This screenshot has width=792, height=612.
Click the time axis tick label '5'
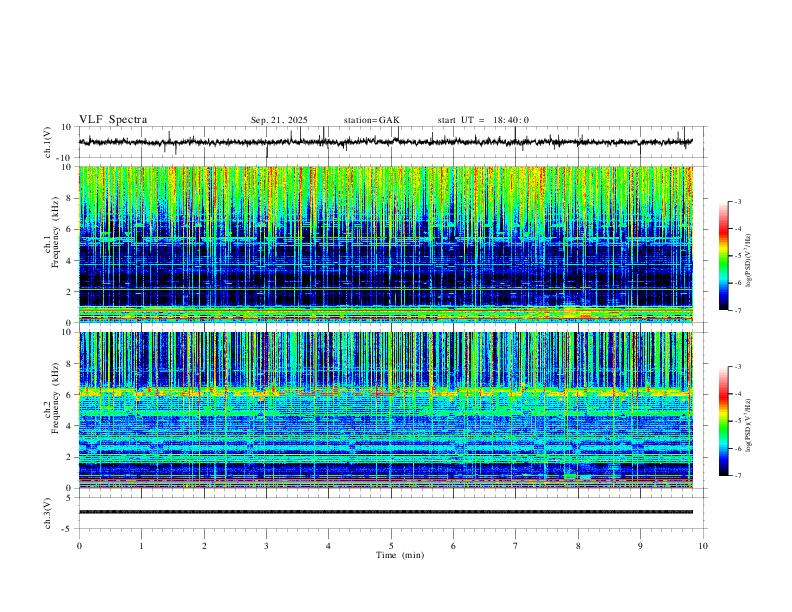[391, 546]
